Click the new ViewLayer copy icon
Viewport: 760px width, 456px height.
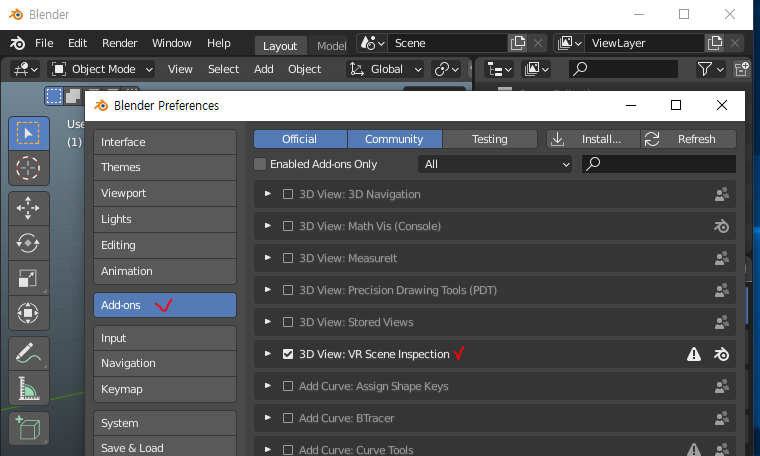[x=715, y=43]
